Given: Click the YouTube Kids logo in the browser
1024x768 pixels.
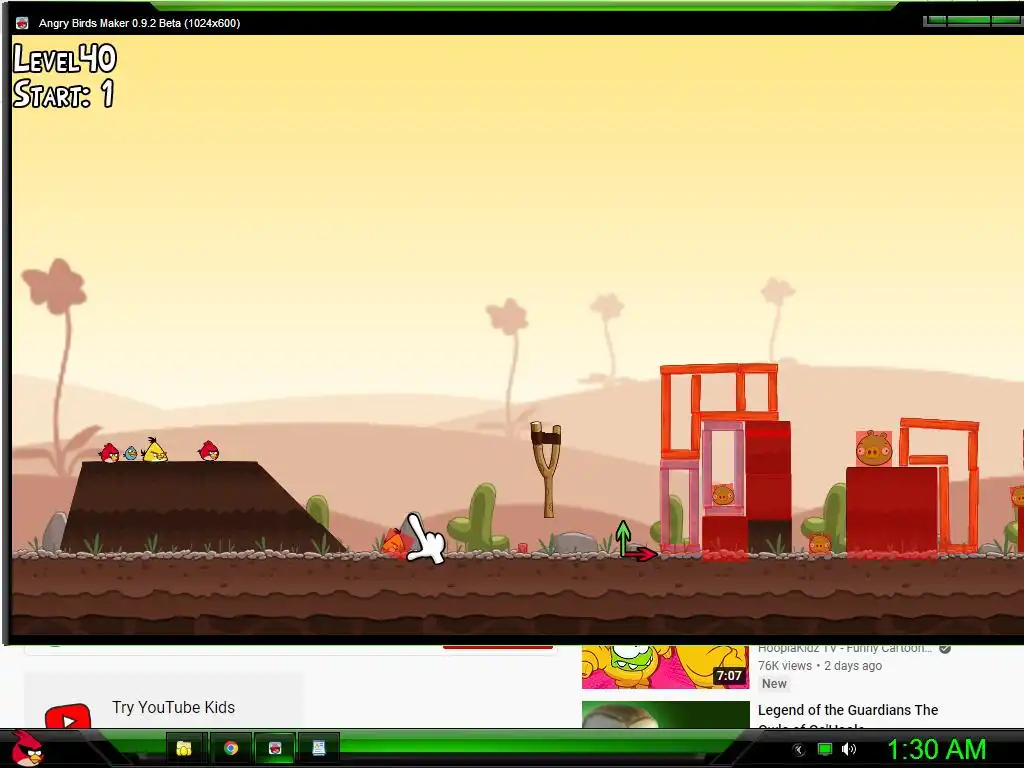Looking at the screenshot, I should 68,717.
